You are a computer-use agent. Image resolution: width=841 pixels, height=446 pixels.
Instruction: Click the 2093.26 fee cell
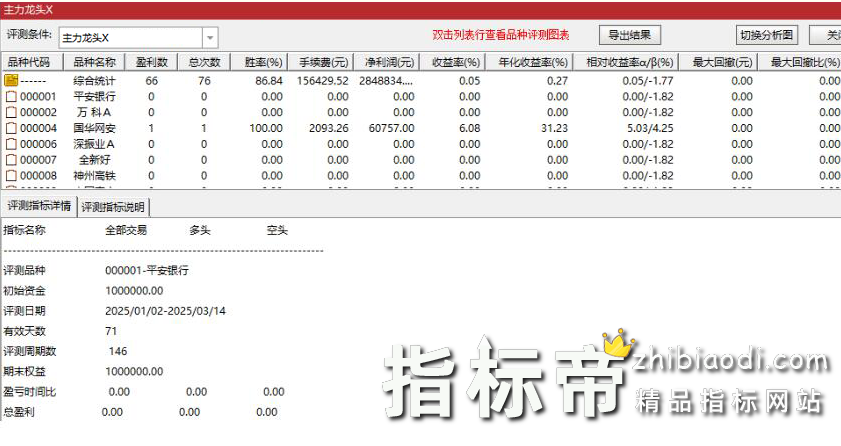pos(329,128)
